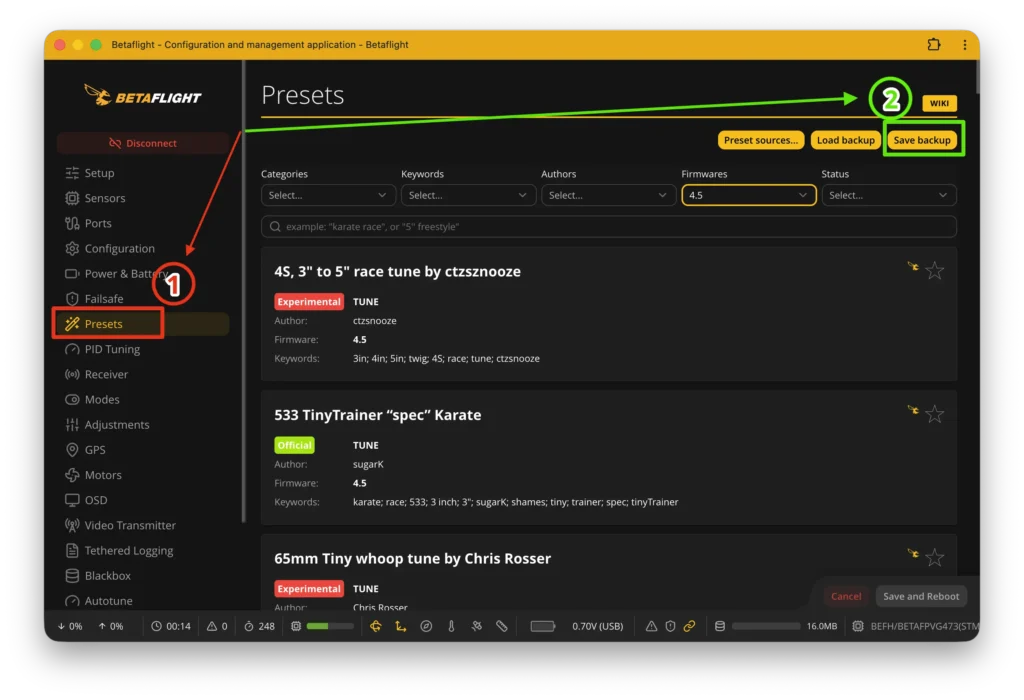Click Save backup
This screenshot has width=1024, height=700.
coord(922,140)
